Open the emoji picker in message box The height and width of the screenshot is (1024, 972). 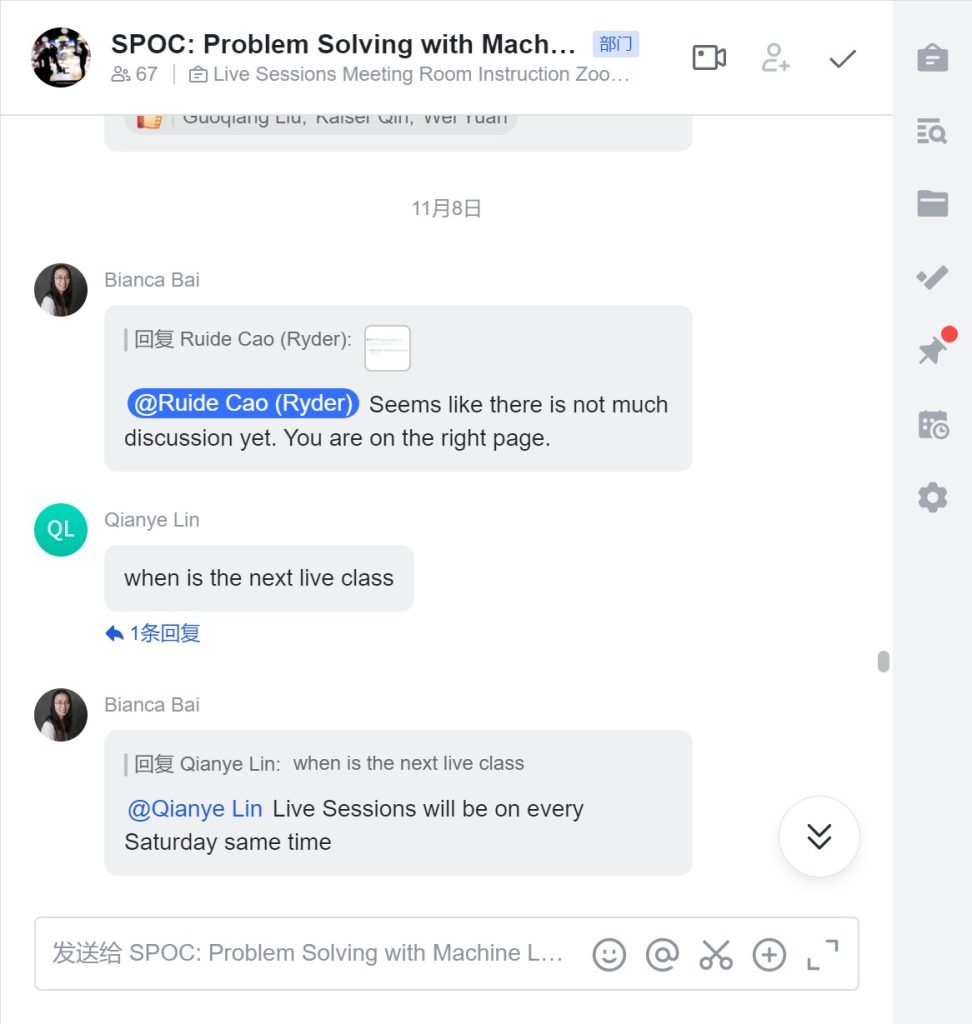pos(609,955)
